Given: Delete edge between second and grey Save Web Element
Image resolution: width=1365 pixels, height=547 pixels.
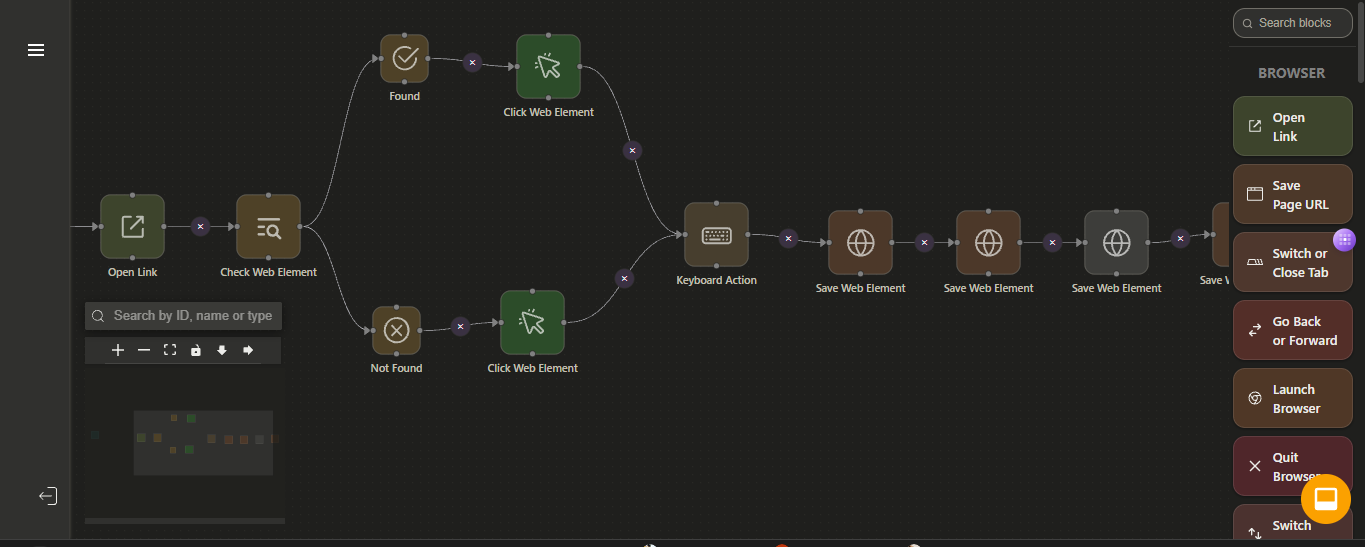Looking at the screenshot, I should pos(1052,242).
